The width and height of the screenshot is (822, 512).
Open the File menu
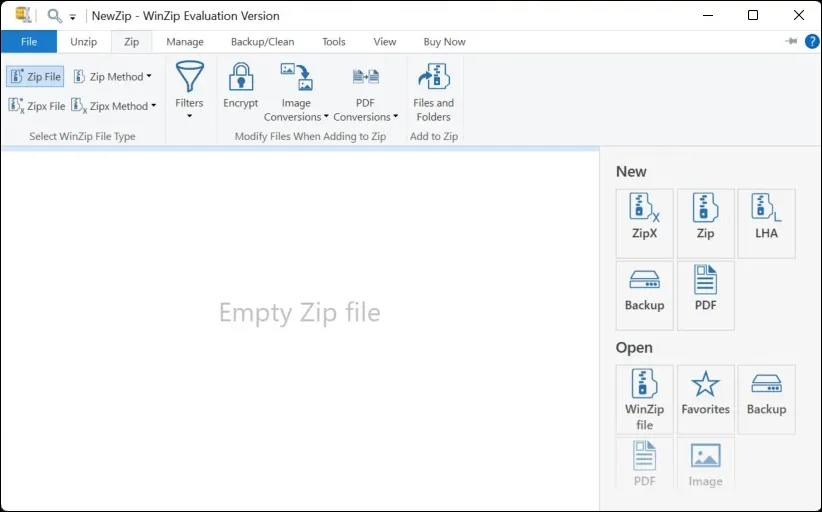click(29, 41)
